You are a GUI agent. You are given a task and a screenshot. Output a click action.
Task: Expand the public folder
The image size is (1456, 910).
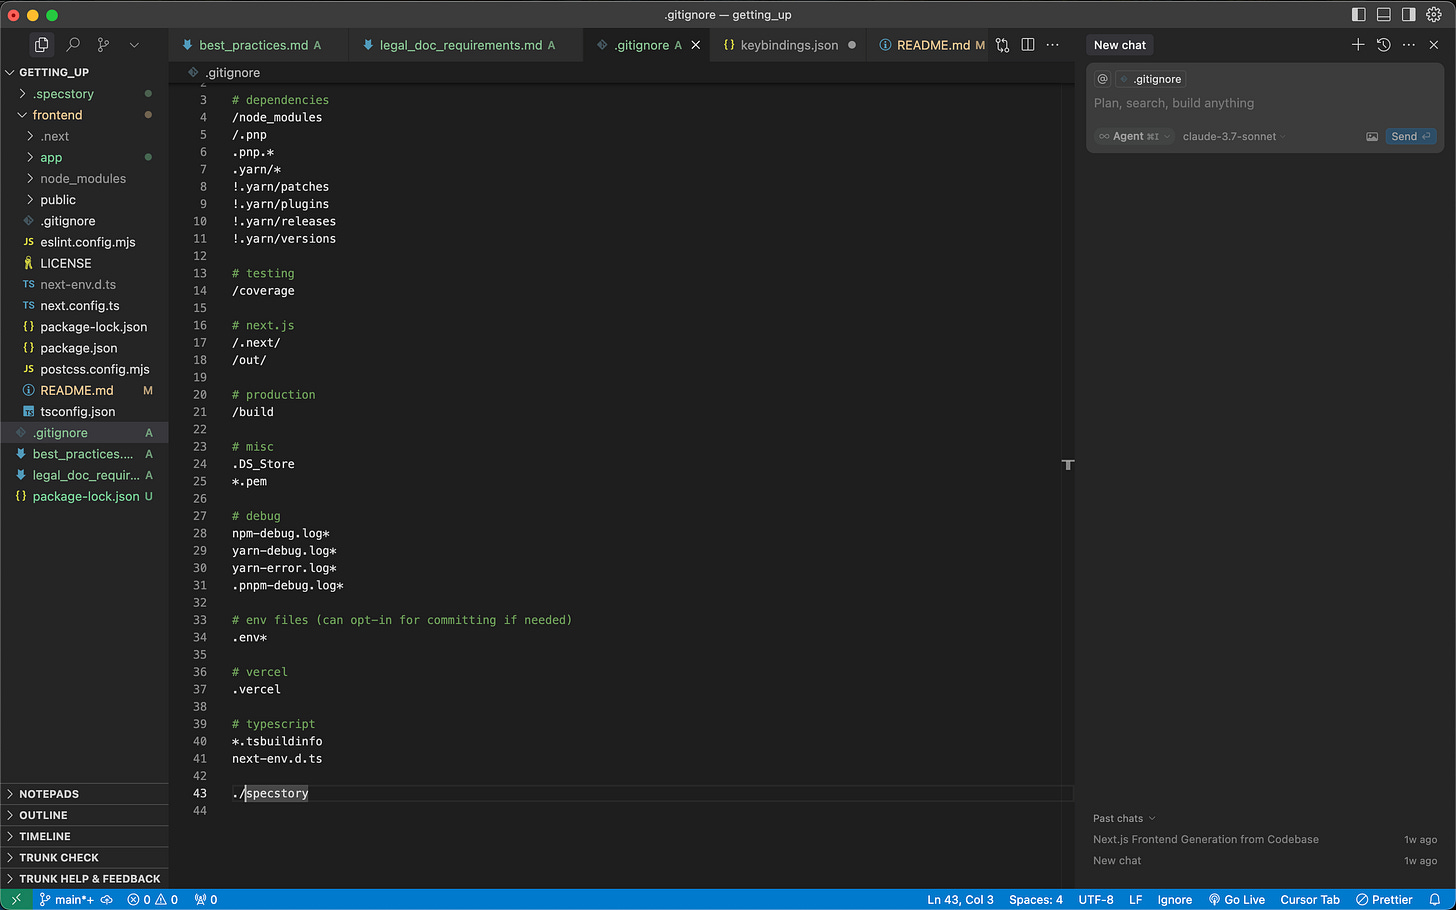click(84, 200)
